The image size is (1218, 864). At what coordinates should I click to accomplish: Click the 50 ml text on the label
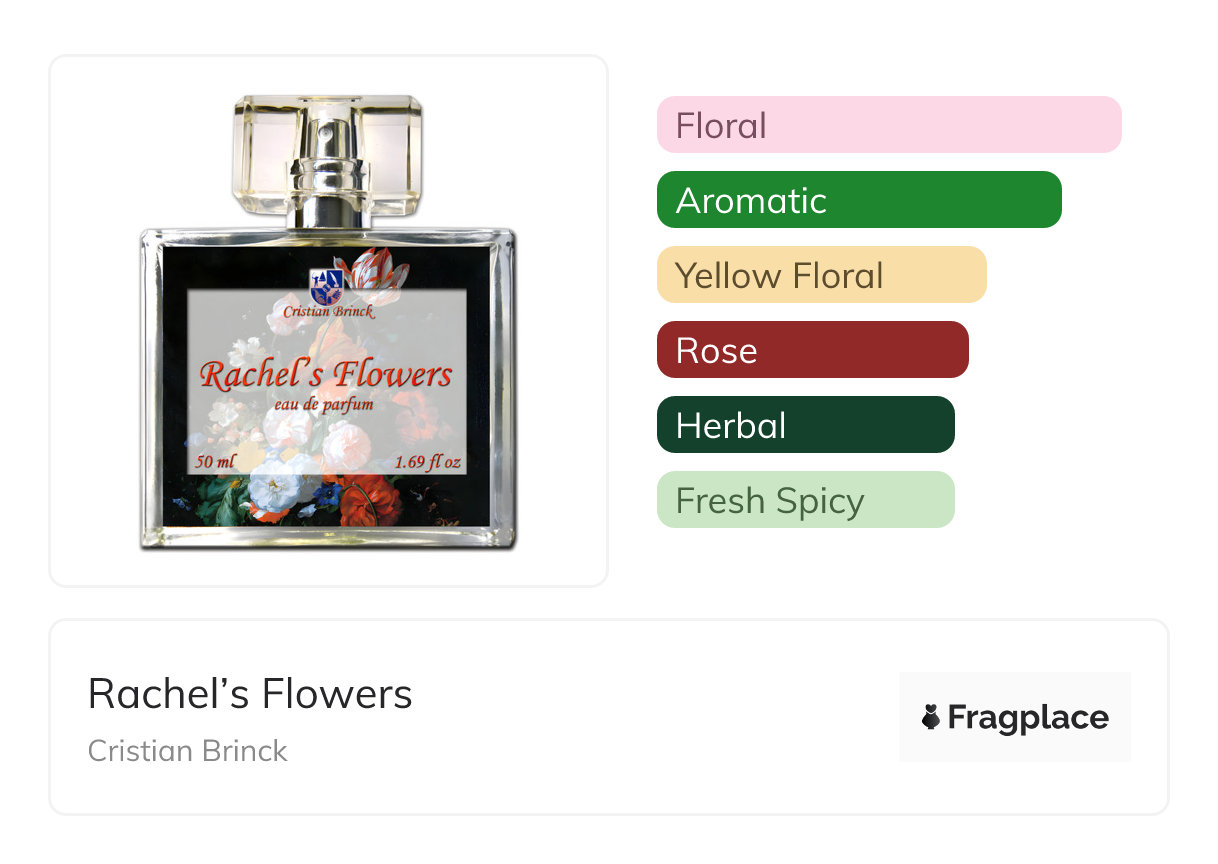pyautogui.click(x=217, y=462)
